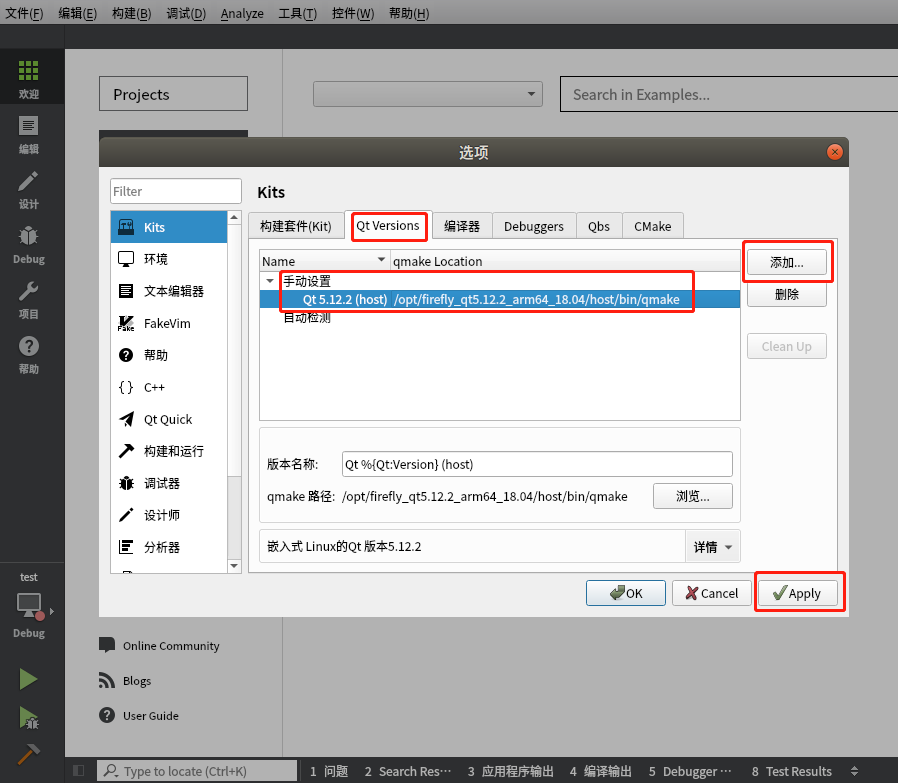Select 分析器 (Analyzer) category

[169, 548]
